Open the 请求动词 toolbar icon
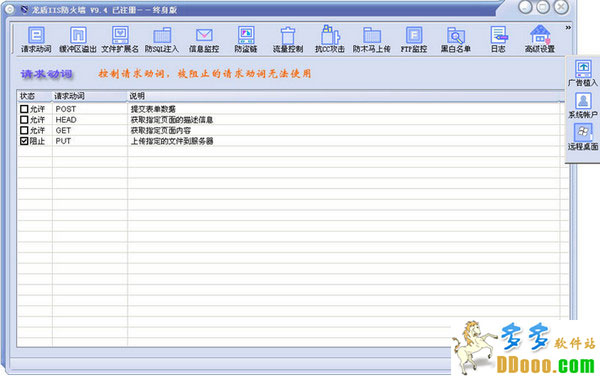The width and height of the screenshot is (600, 376). (x=36, y=39)
